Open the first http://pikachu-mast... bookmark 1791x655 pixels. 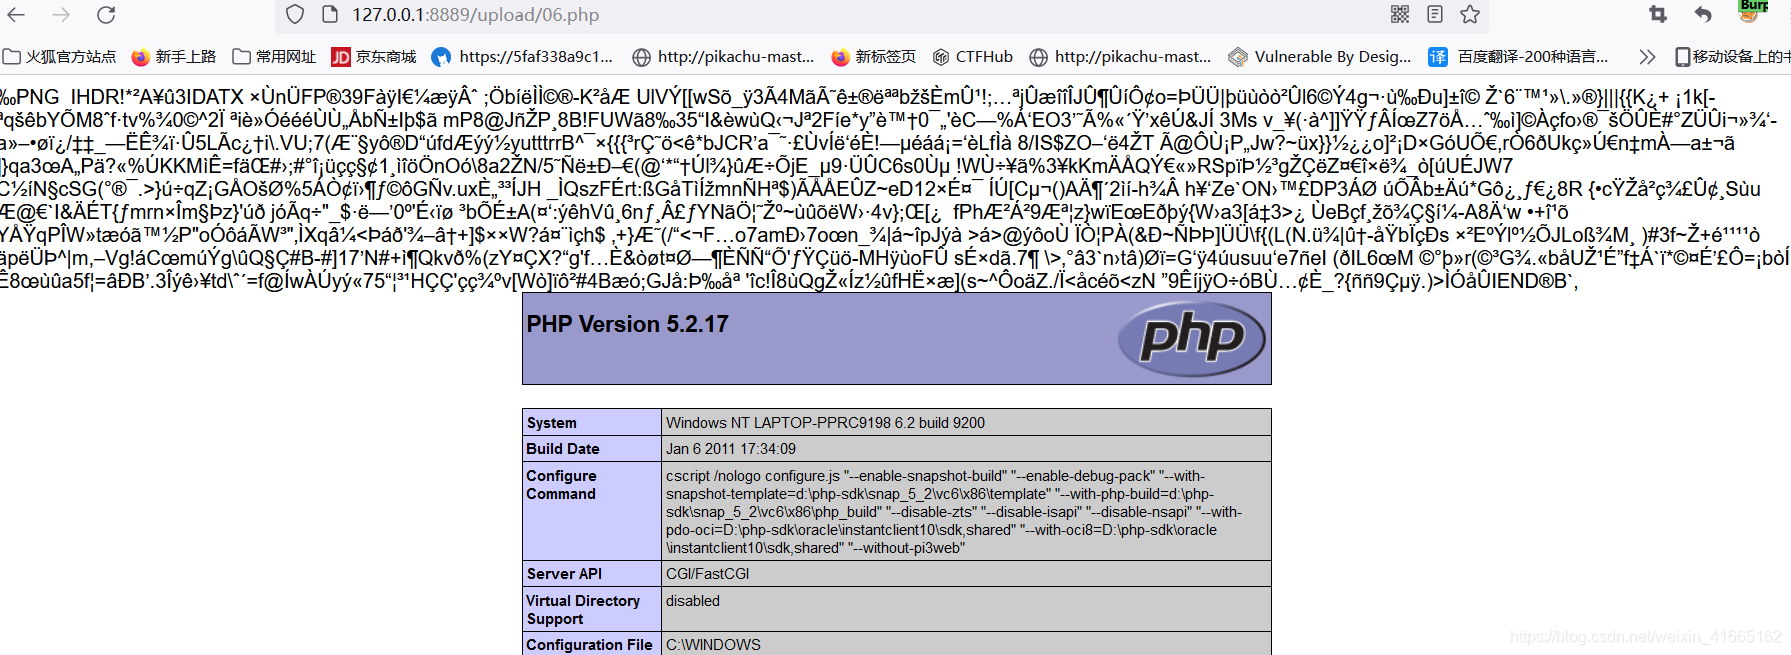pyautogui.click(x=723, y=57)
